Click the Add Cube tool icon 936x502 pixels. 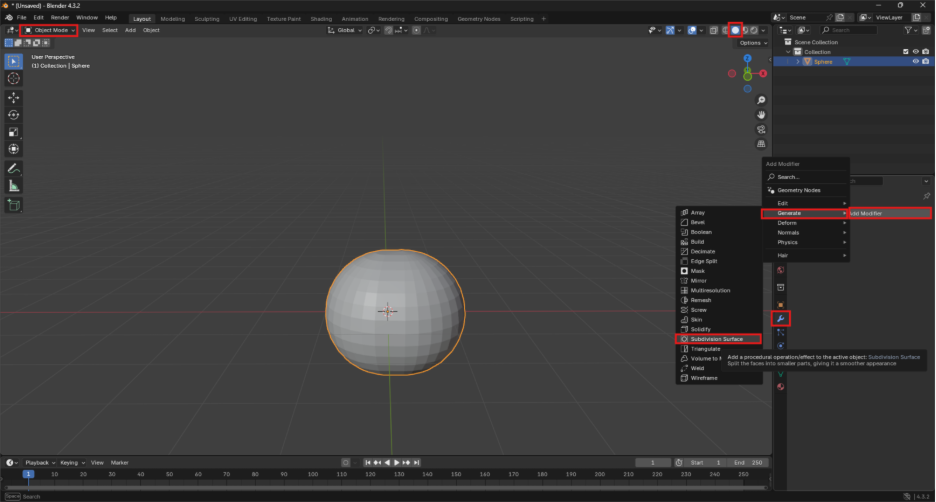(x=14, y=205)
